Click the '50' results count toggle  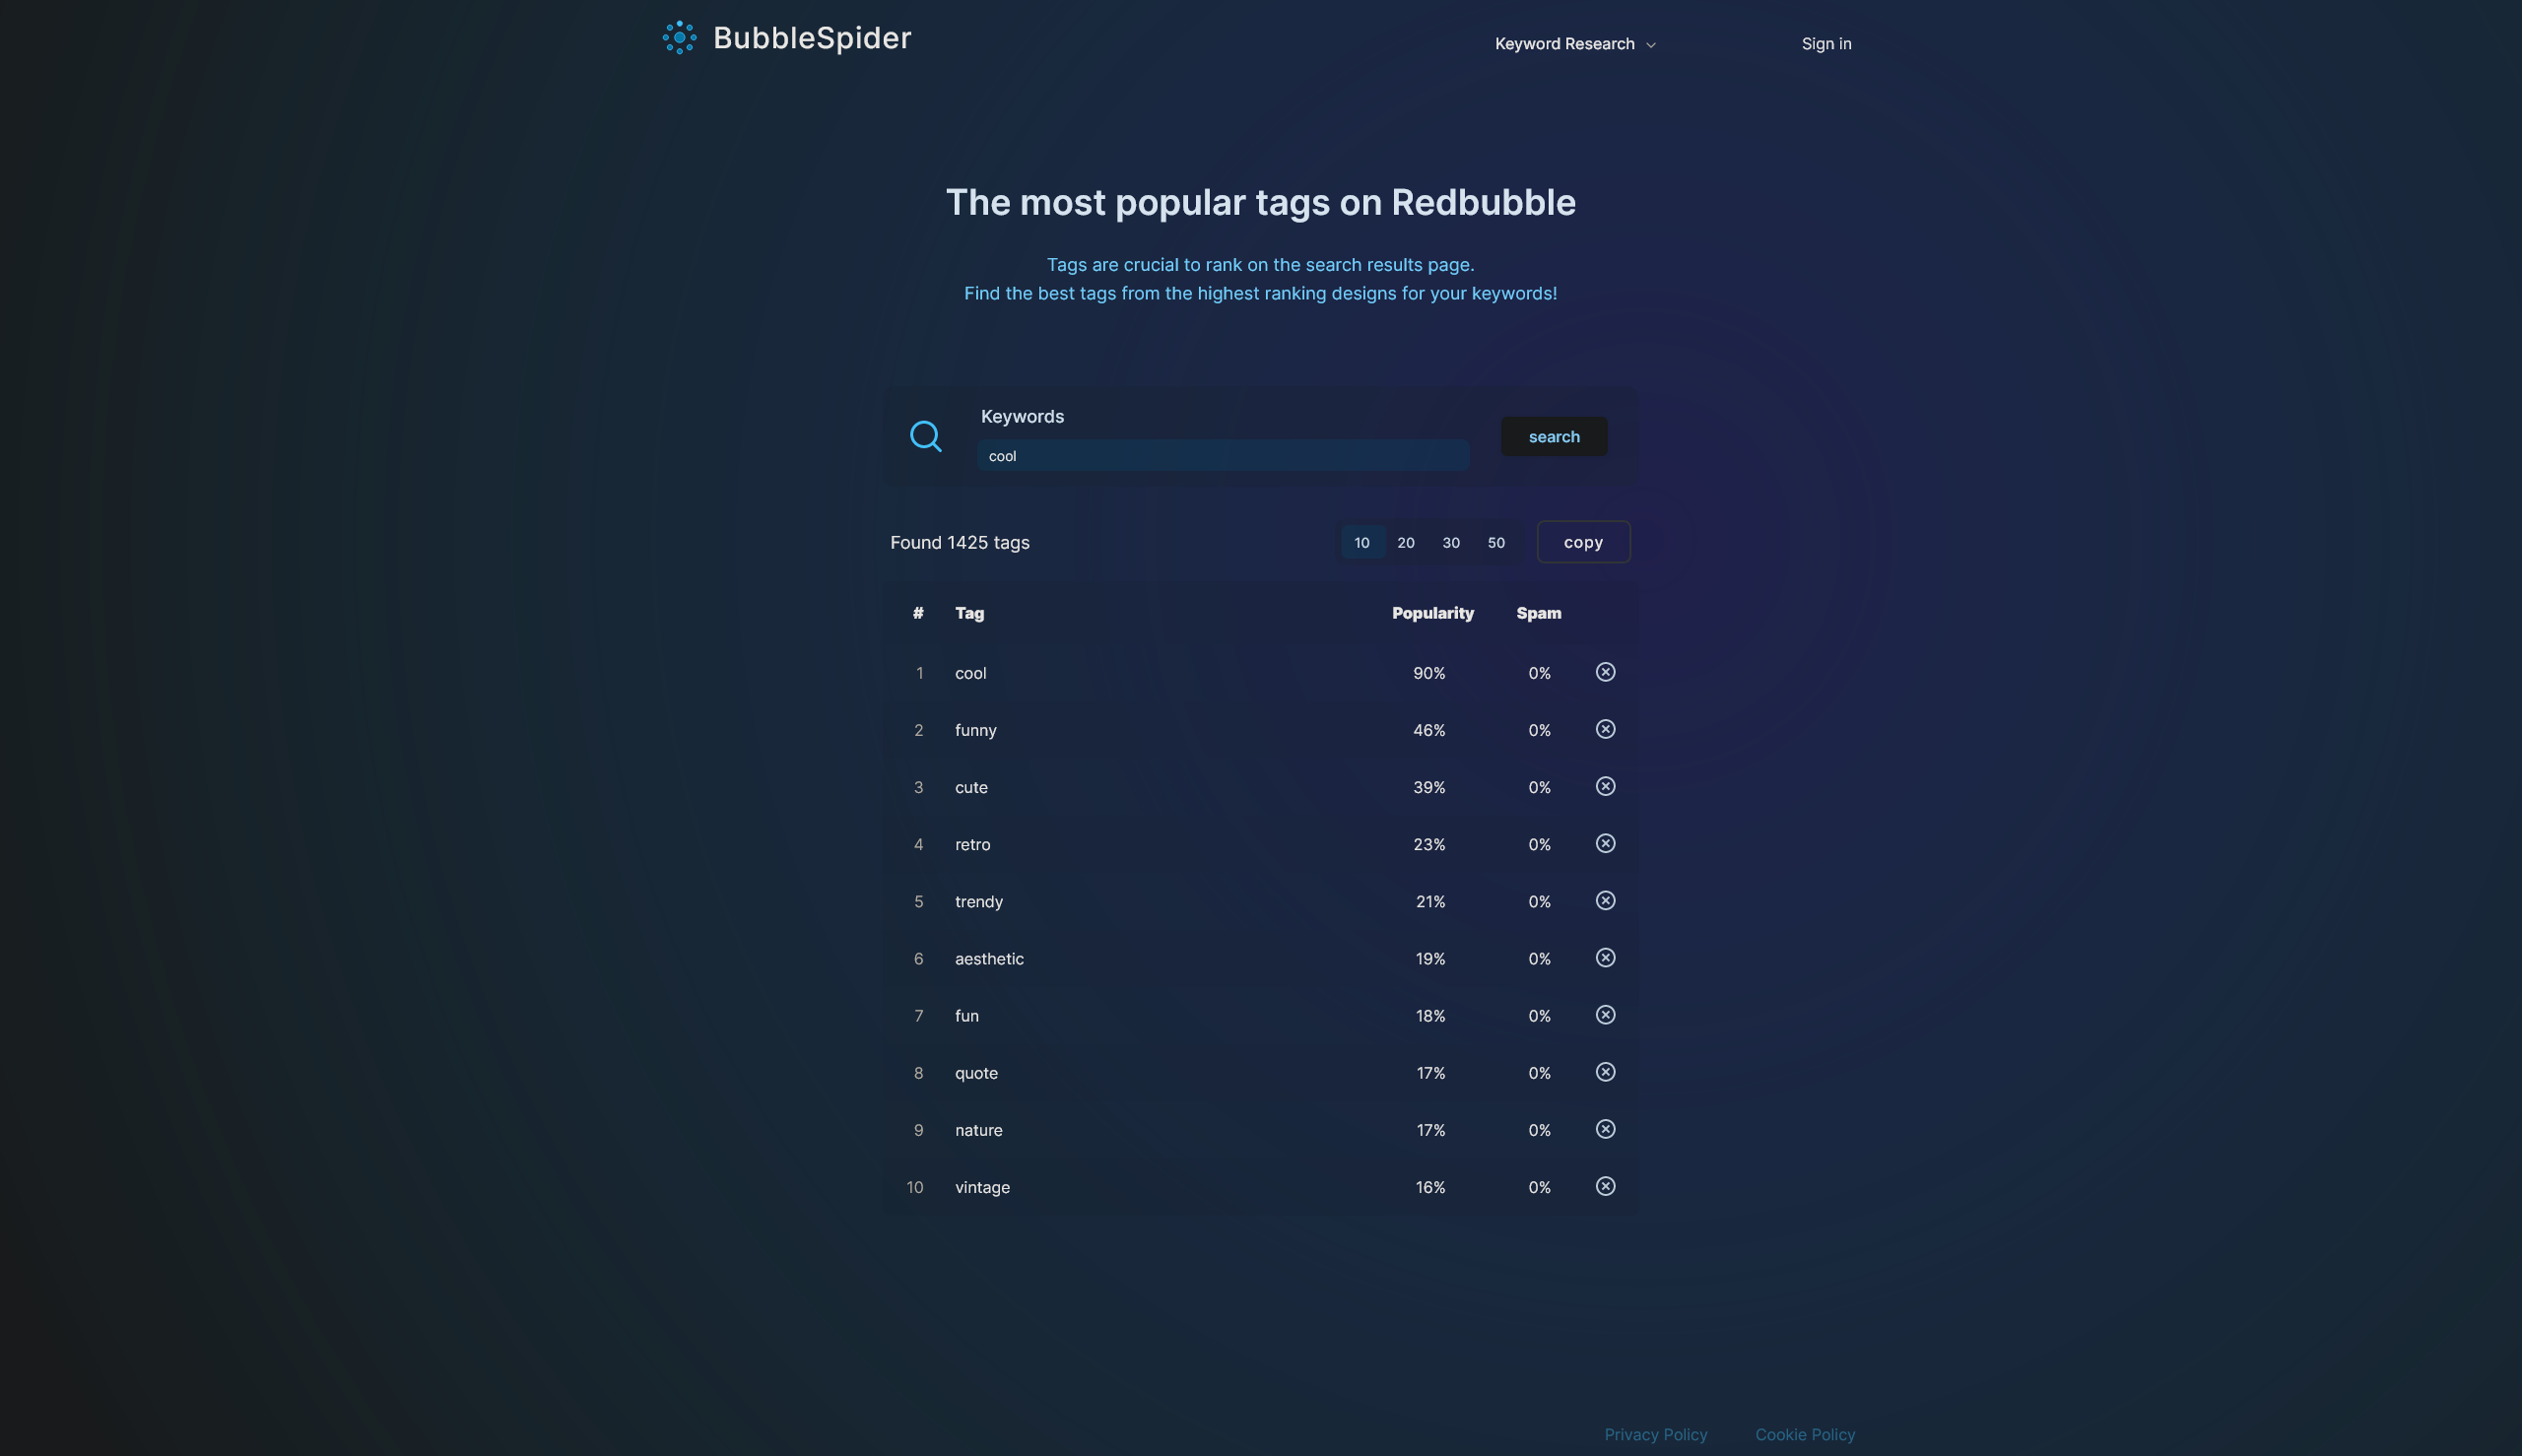pos(1495,541)
